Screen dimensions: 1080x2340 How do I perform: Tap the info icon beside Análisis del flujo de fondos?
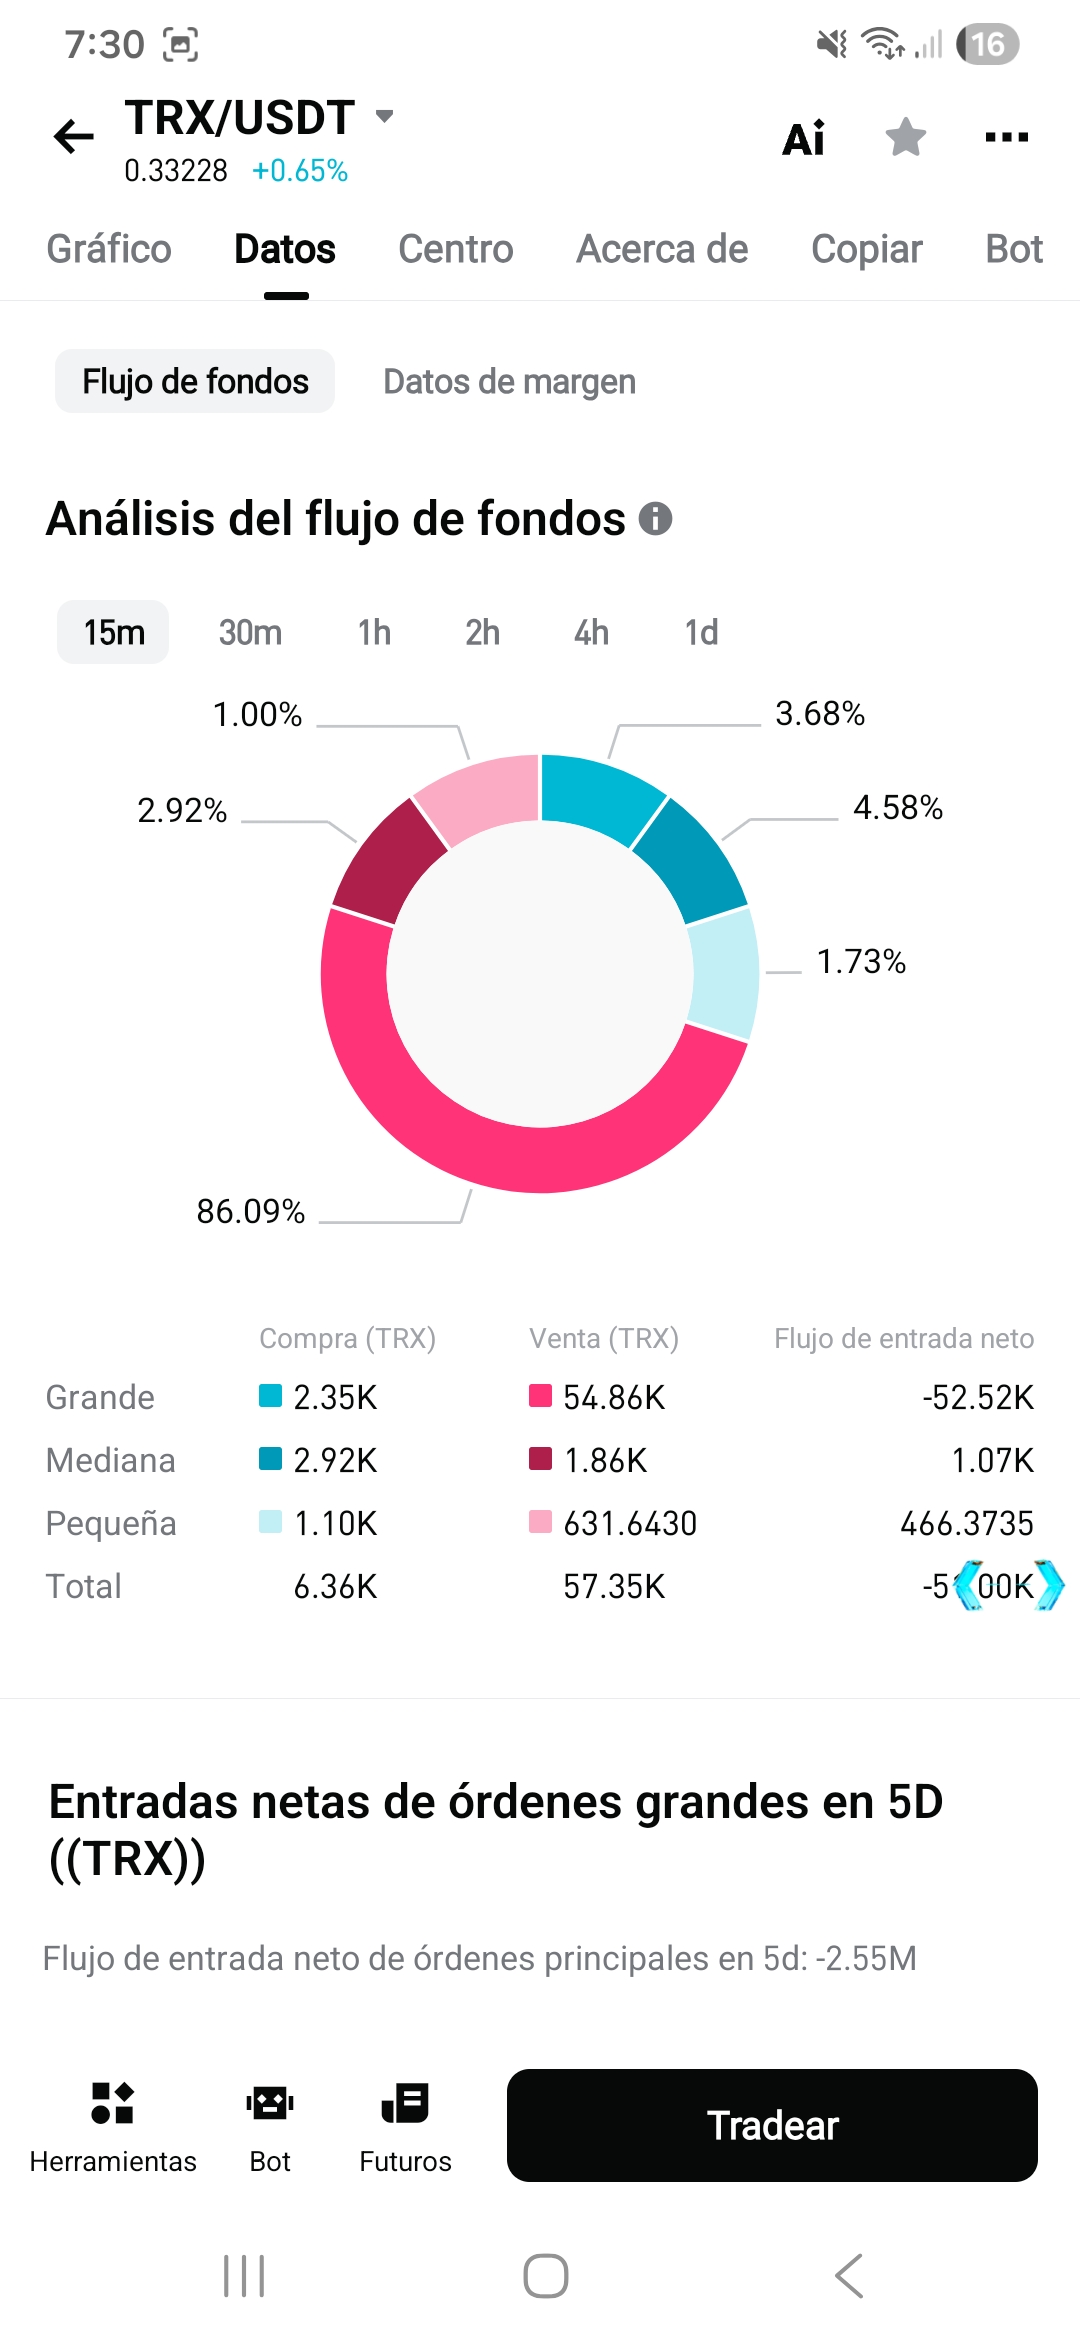pyautogui.click(x=656, y=518)
